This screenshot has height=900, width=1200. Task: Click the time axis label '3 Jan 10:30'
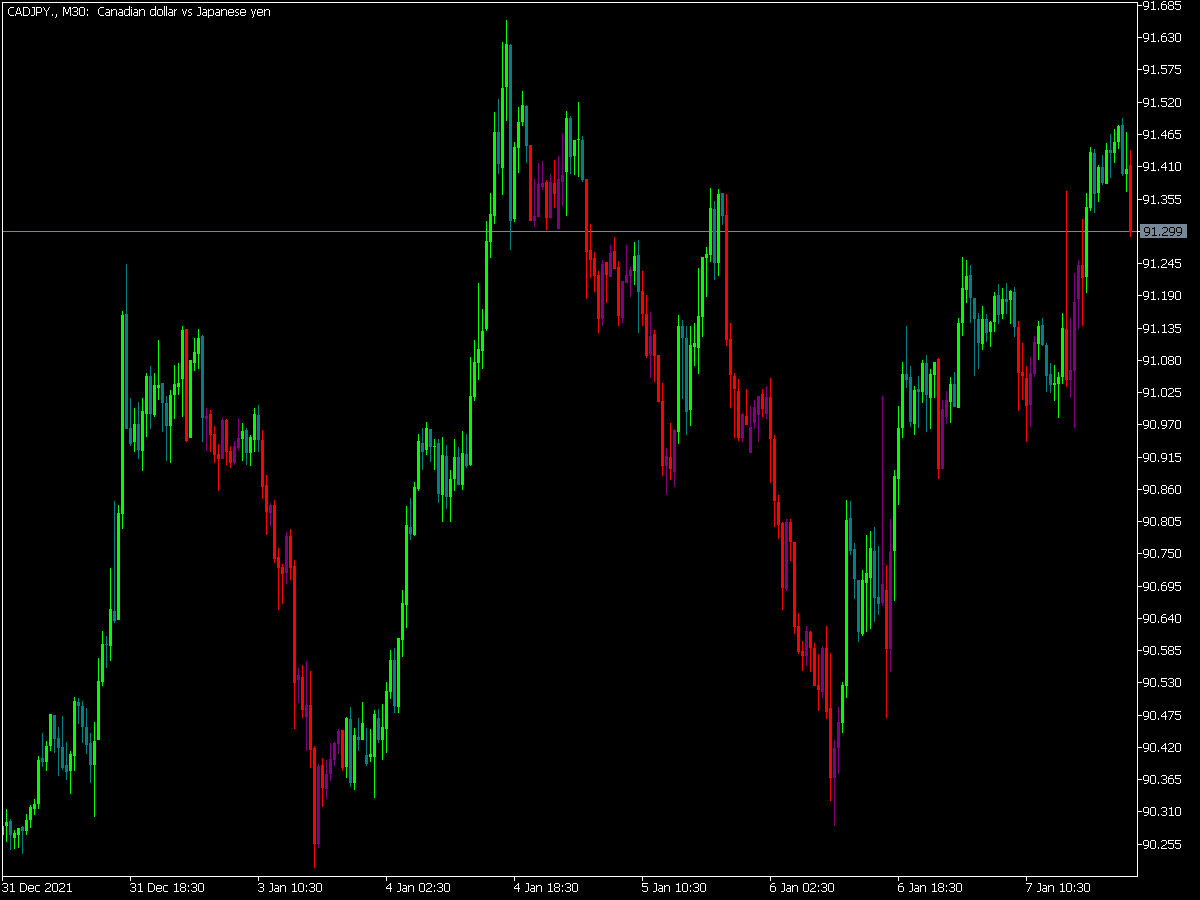coord(291,888)
